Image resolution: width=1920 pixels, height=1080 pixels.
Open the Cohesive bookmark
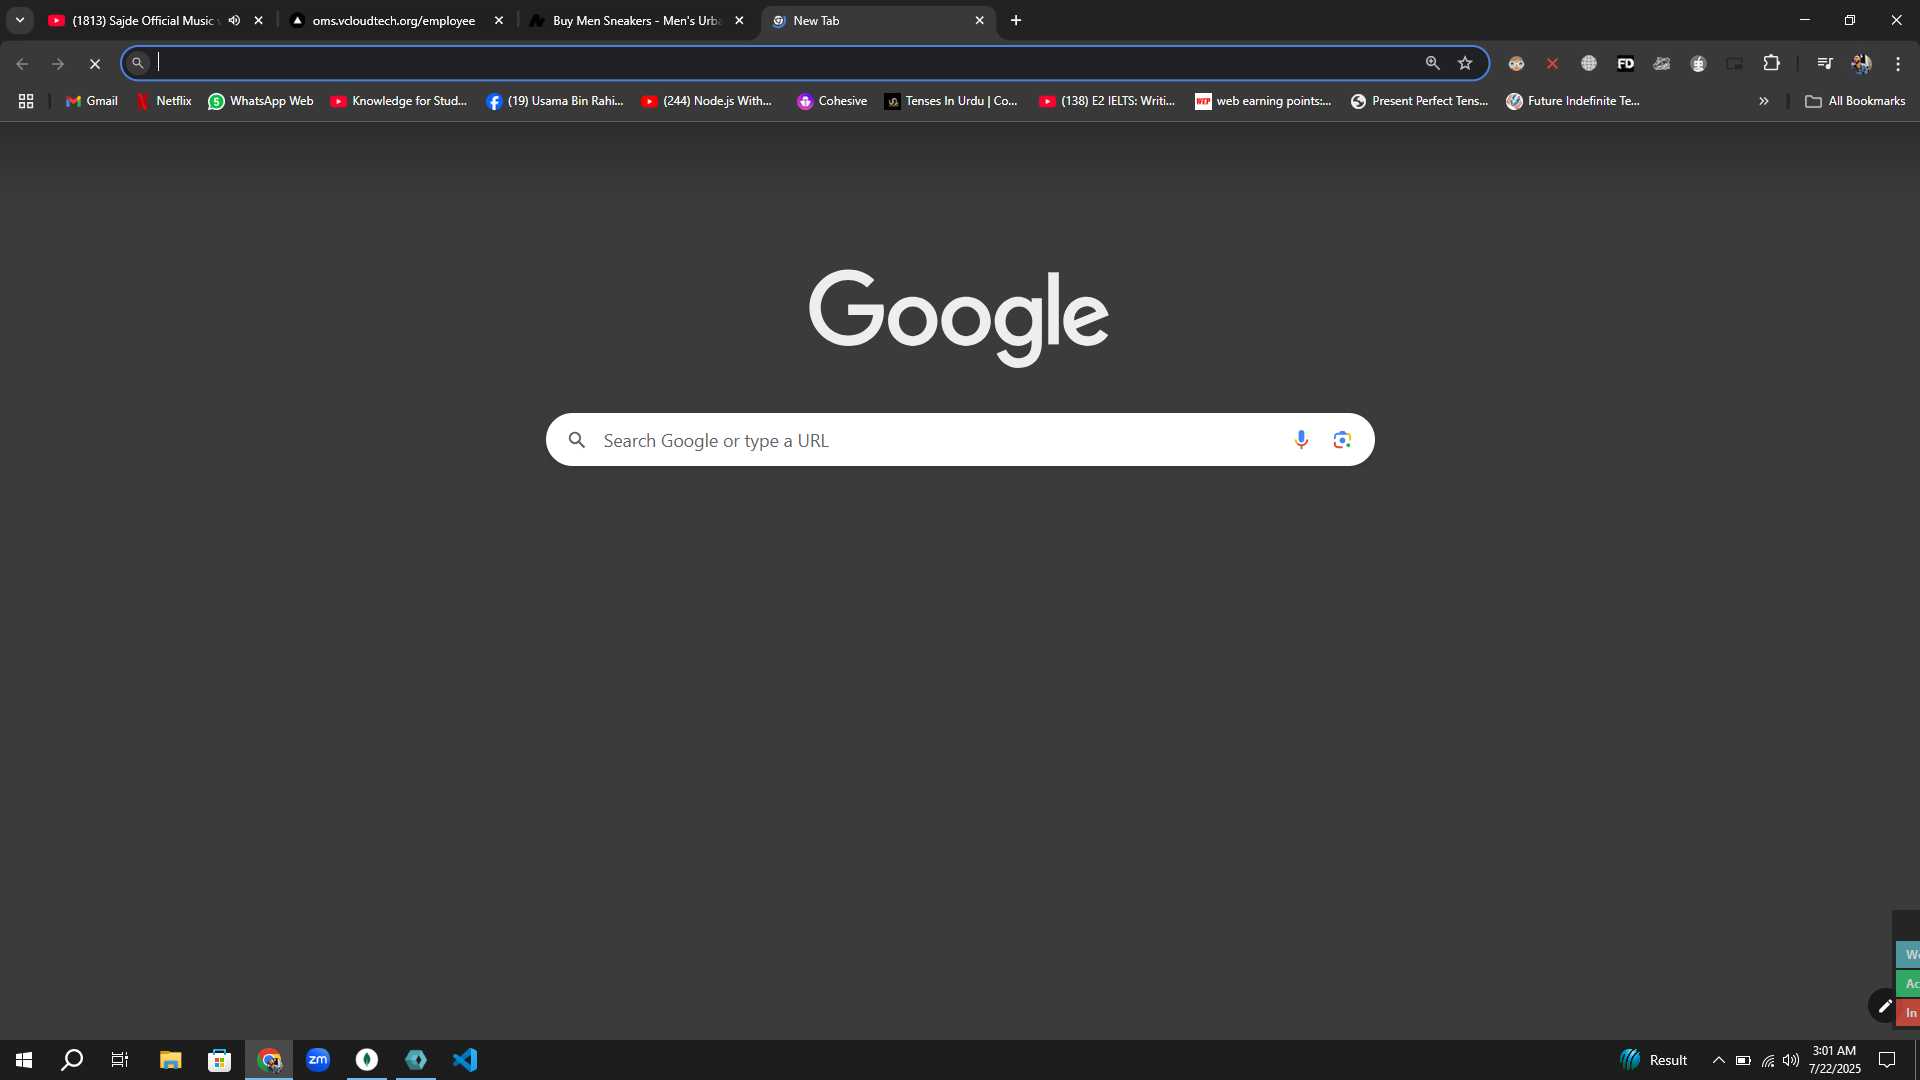832,101
